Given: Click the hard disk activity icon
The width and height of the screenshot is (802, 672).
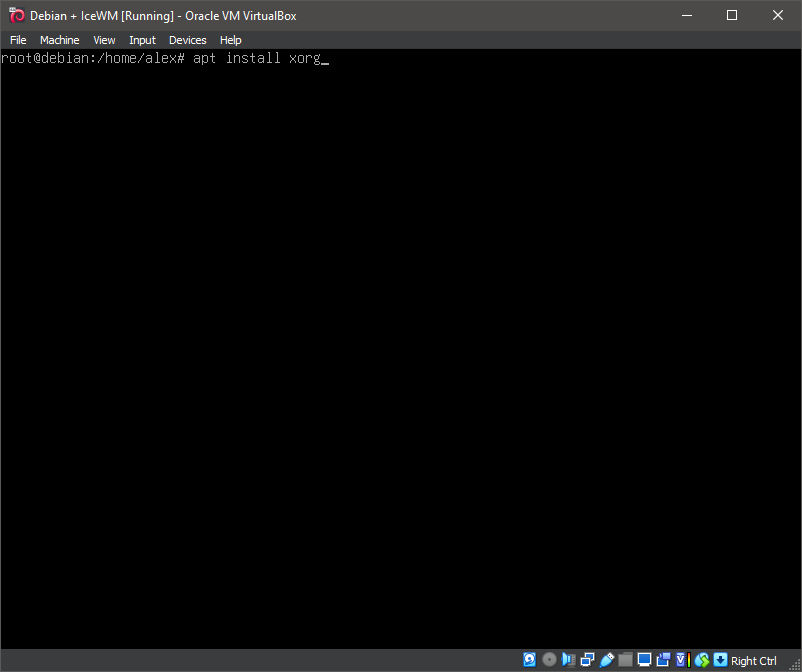Looking at the screenshot, I should 529,660.
